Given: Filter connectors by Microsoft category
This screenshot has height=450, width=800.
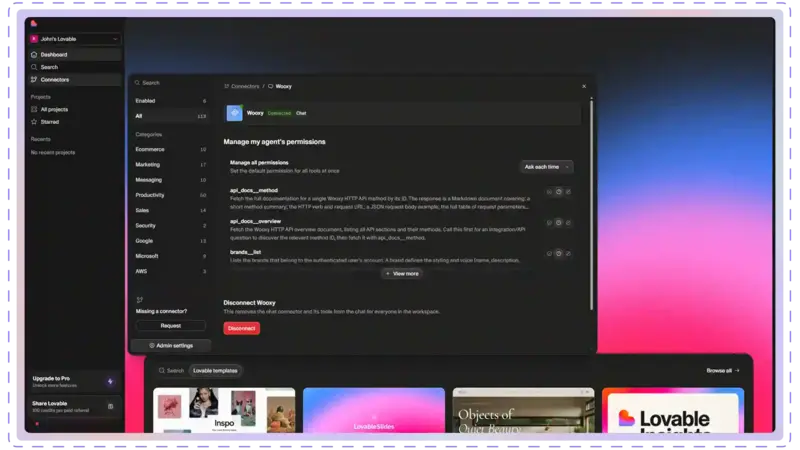Looking at the screenshot, I should 170,256.
